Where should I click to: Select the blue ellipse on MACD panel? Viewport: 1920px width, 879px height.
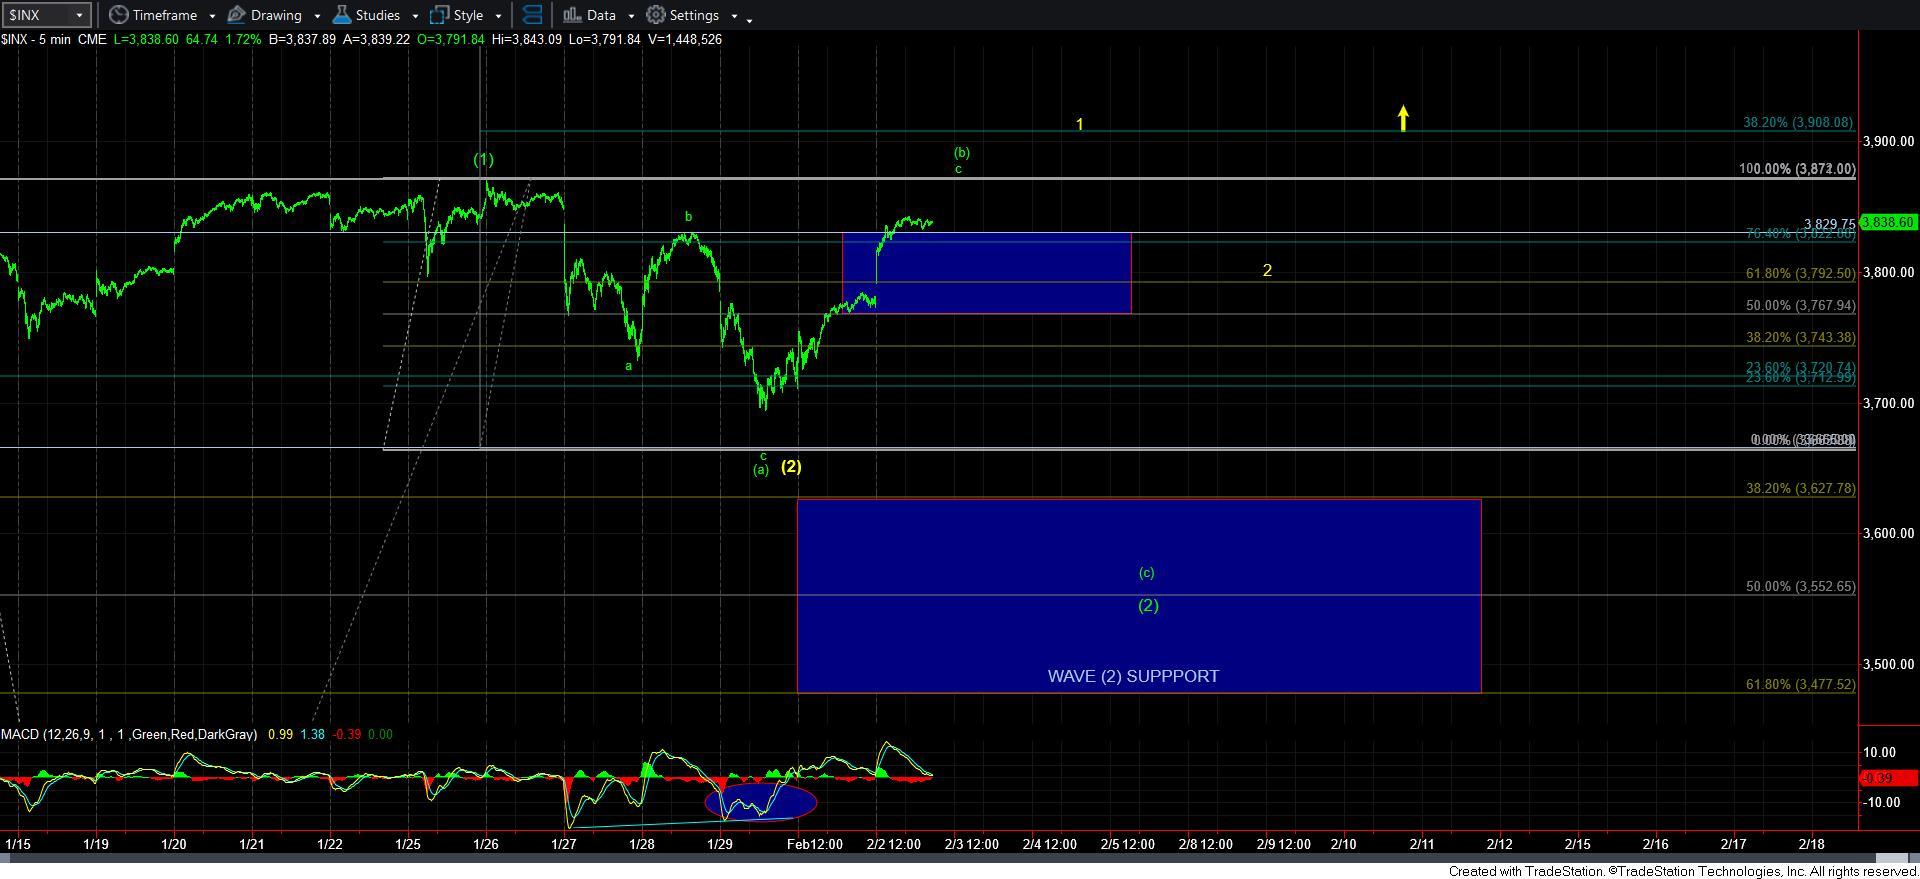(x=761, y=801)
